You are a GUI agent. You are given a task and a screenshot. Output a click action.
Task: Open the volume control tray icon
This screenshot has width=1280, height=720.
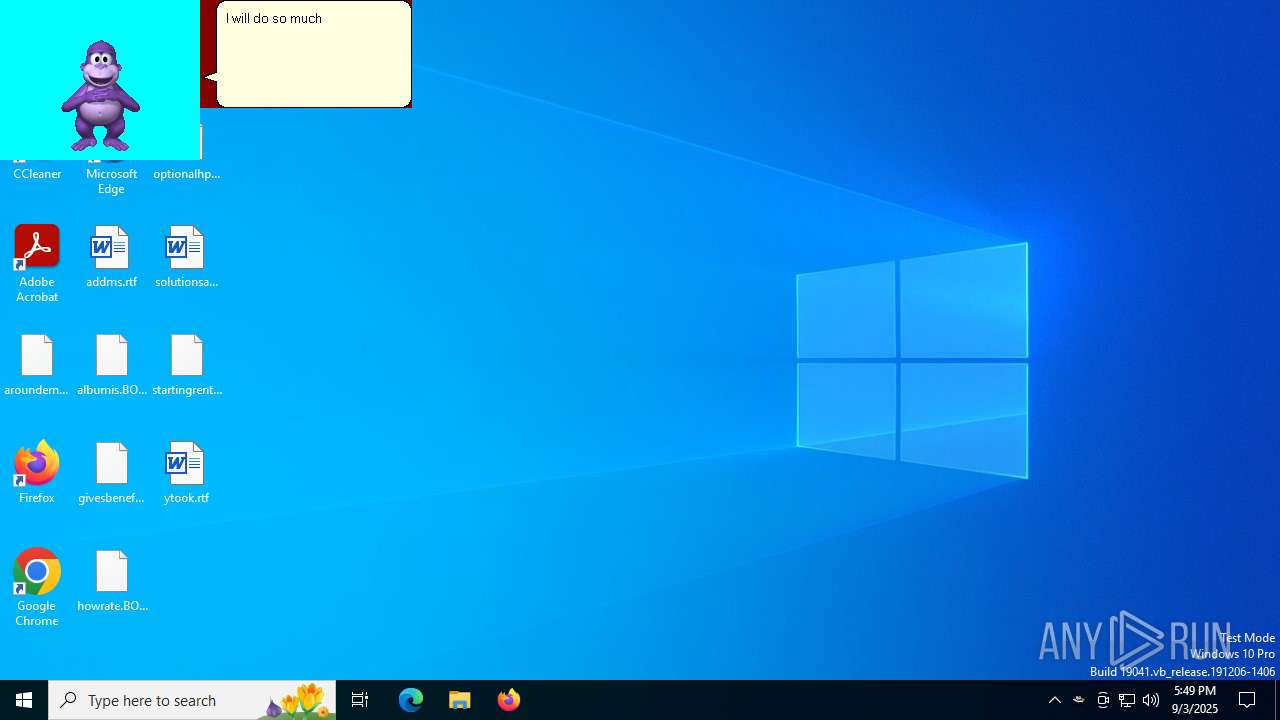coord(1151,700)
